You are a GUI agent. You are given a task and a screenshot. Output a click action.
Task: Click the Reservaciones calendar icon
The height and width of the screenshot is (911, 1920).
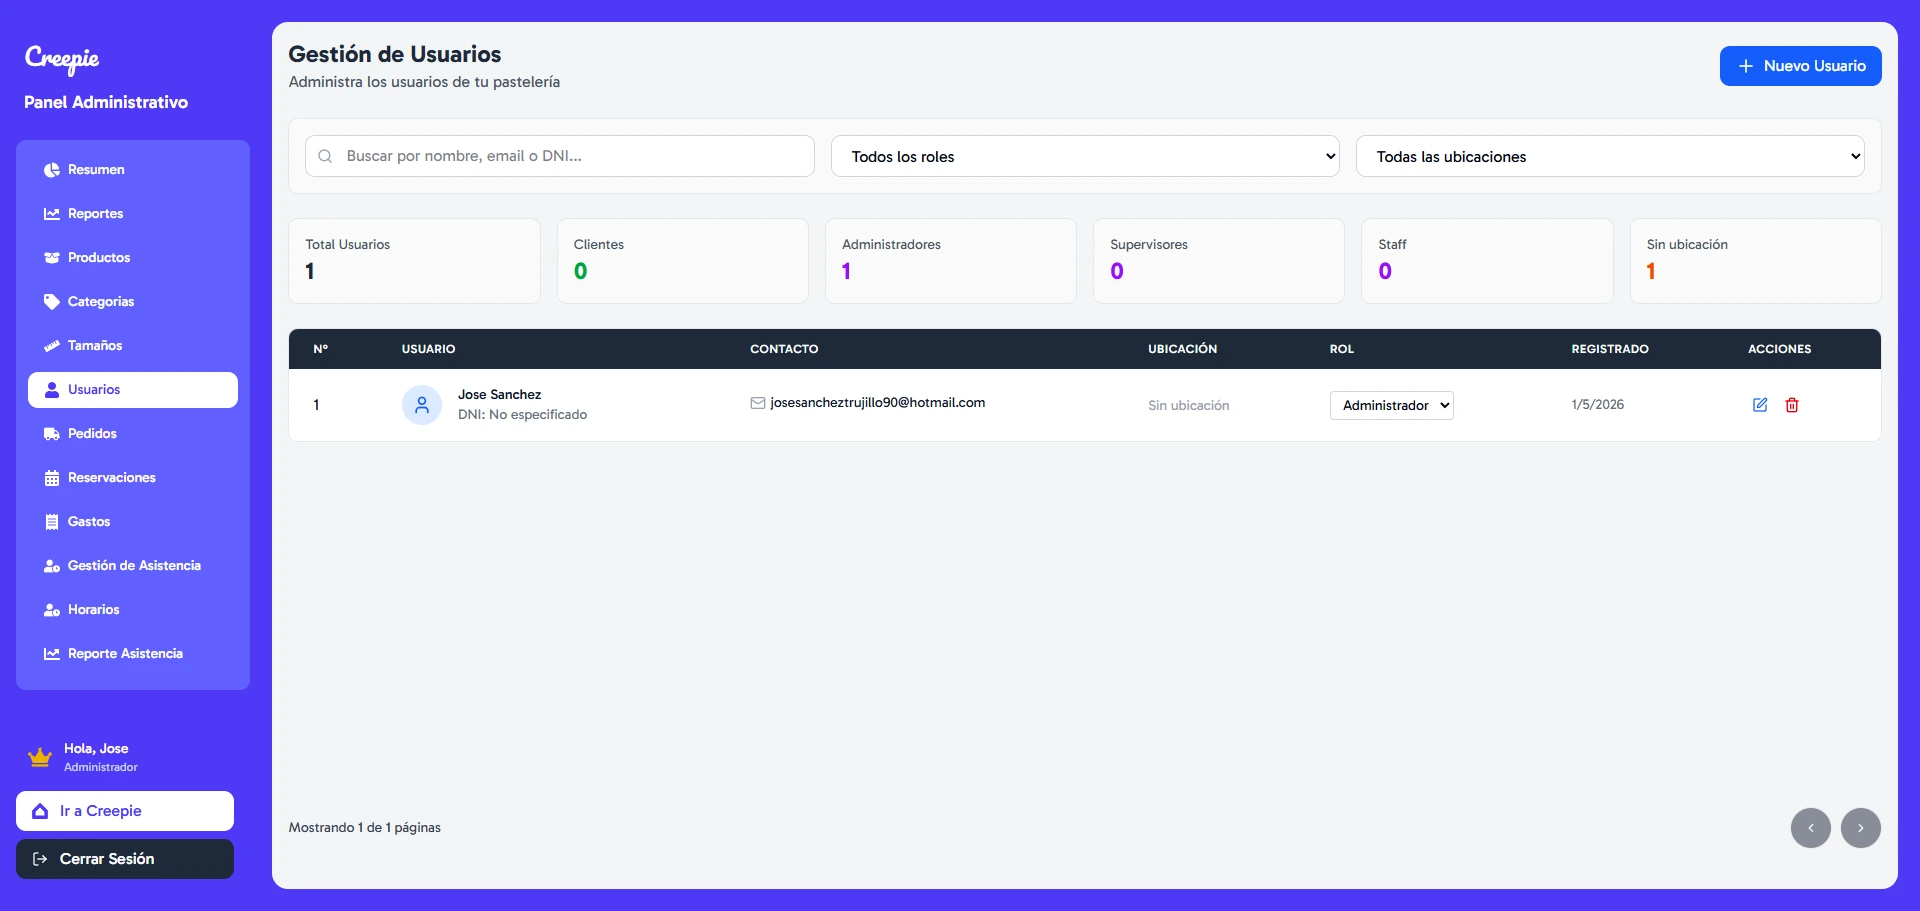point(52,478)
